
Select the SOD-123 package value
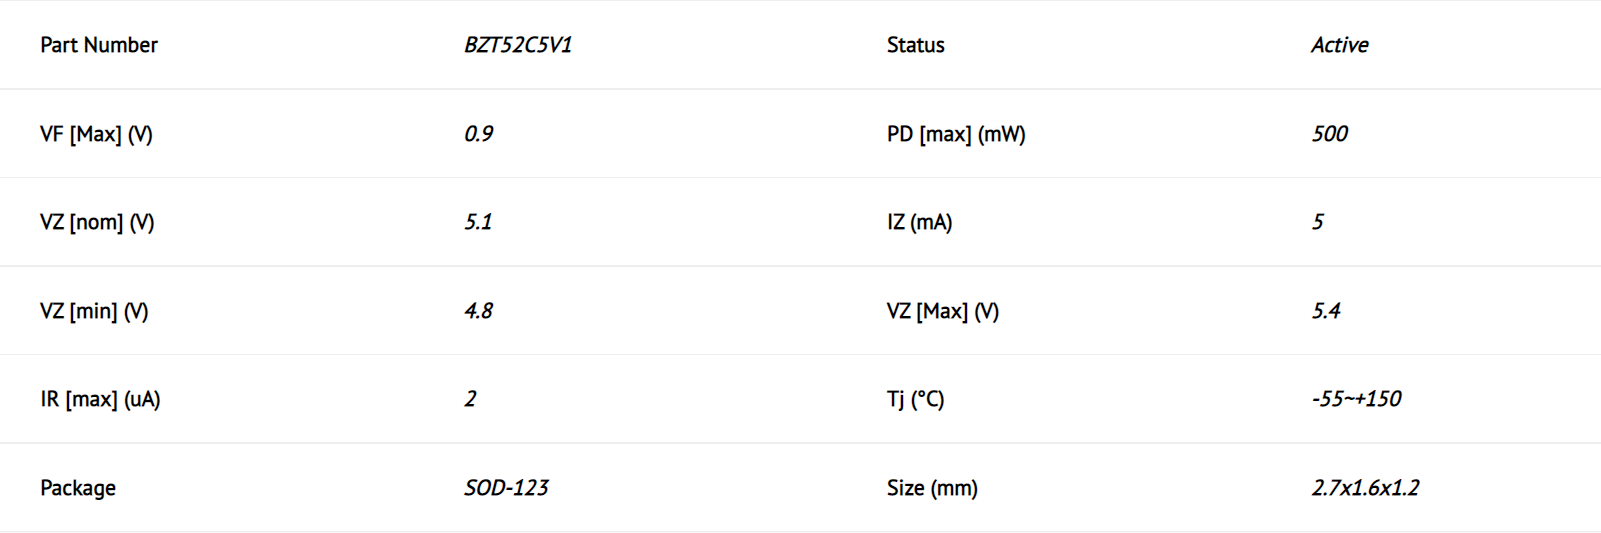click(506, 488)
